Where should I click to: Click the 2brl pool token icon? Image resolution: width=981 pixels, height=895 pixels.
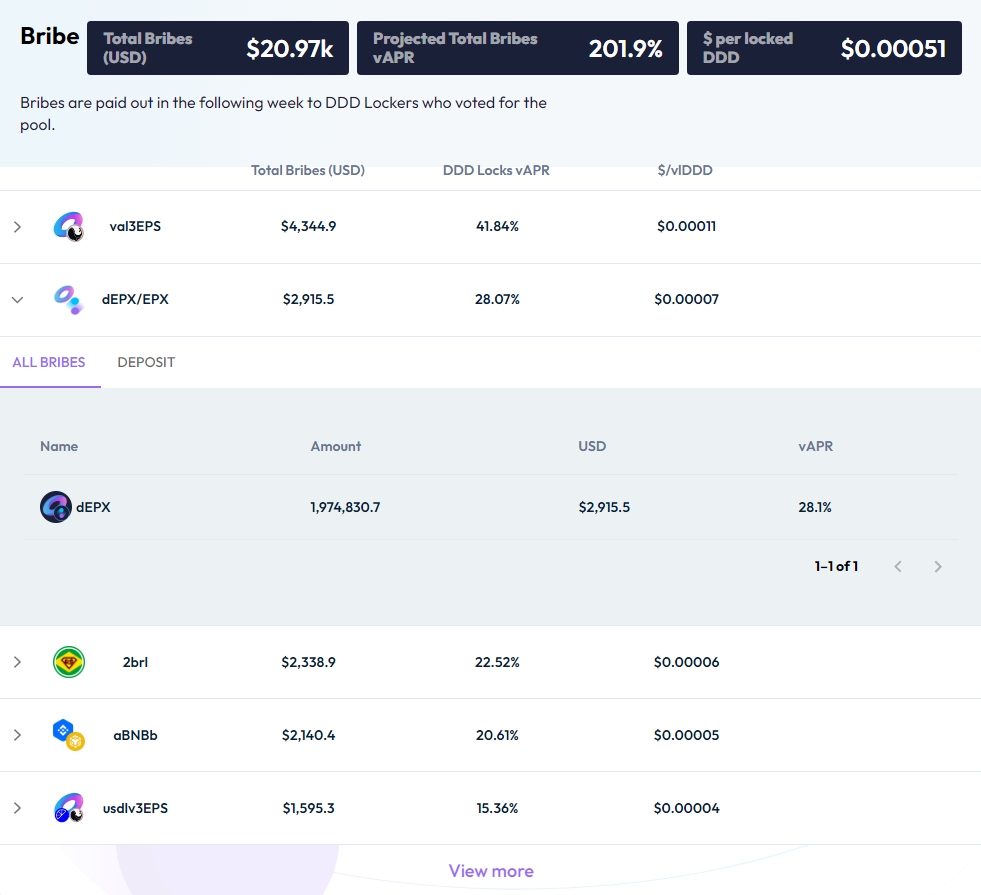pos(69,662)
